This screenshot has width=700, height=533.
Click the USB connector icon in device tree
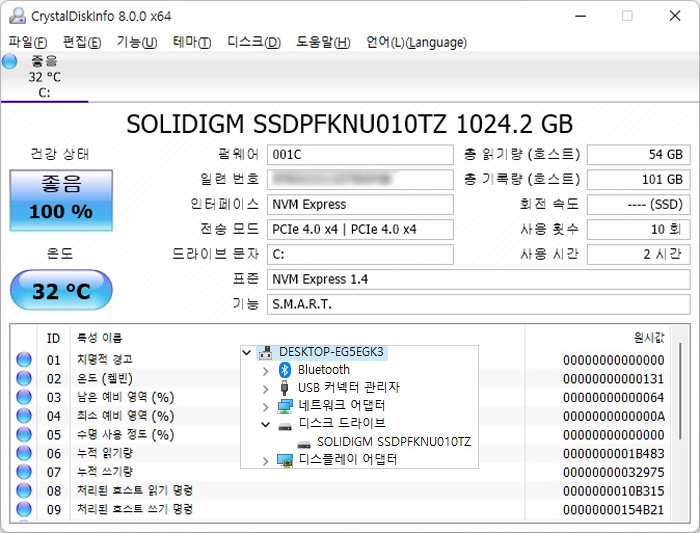tap(284, 387)
